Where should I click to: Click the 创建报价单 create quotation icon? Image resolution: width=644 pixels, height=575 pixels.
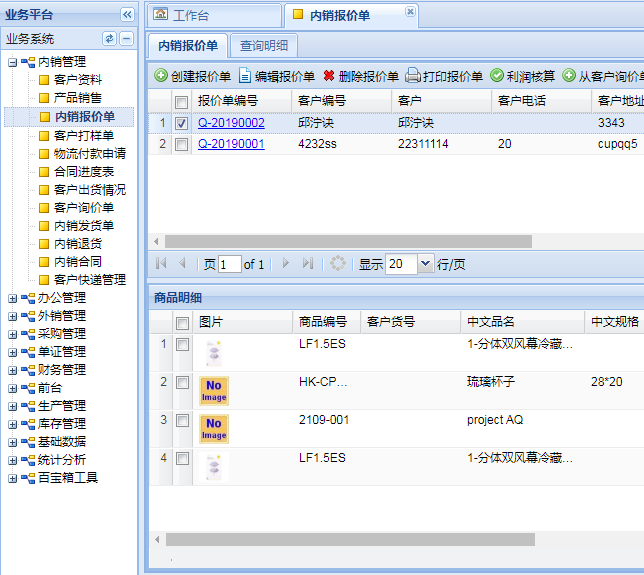pos(161,76)
